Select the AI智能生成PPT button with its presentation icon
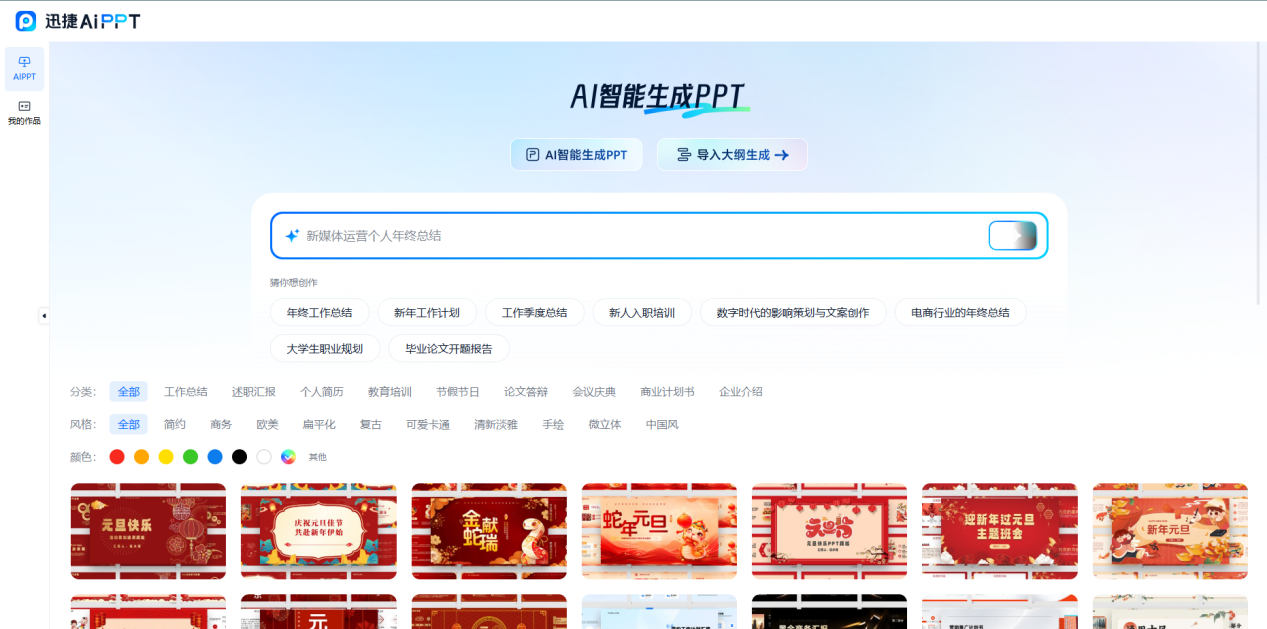 pos(577,154)
